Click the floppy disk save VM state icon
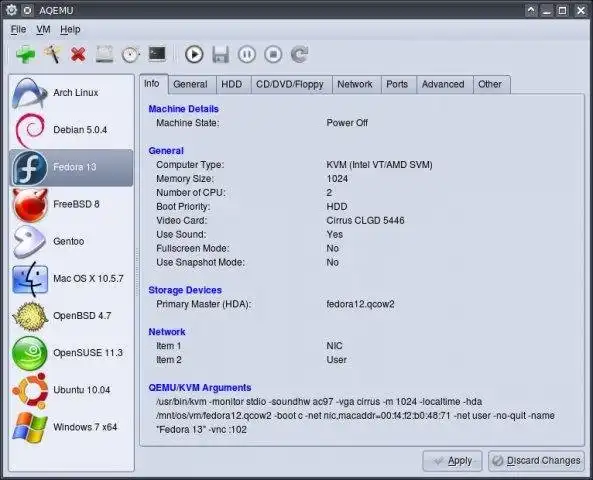593x480 pixels. click(x=220, y=54)
